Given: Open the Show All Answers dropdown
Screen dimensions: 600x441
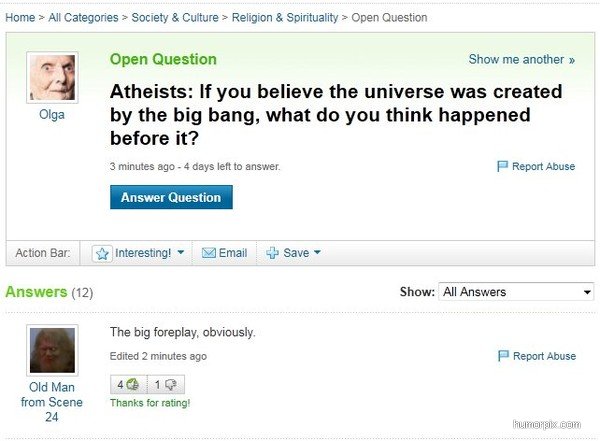Looking at the screenshot, I should pyautogui.click(x=516, y=292).
